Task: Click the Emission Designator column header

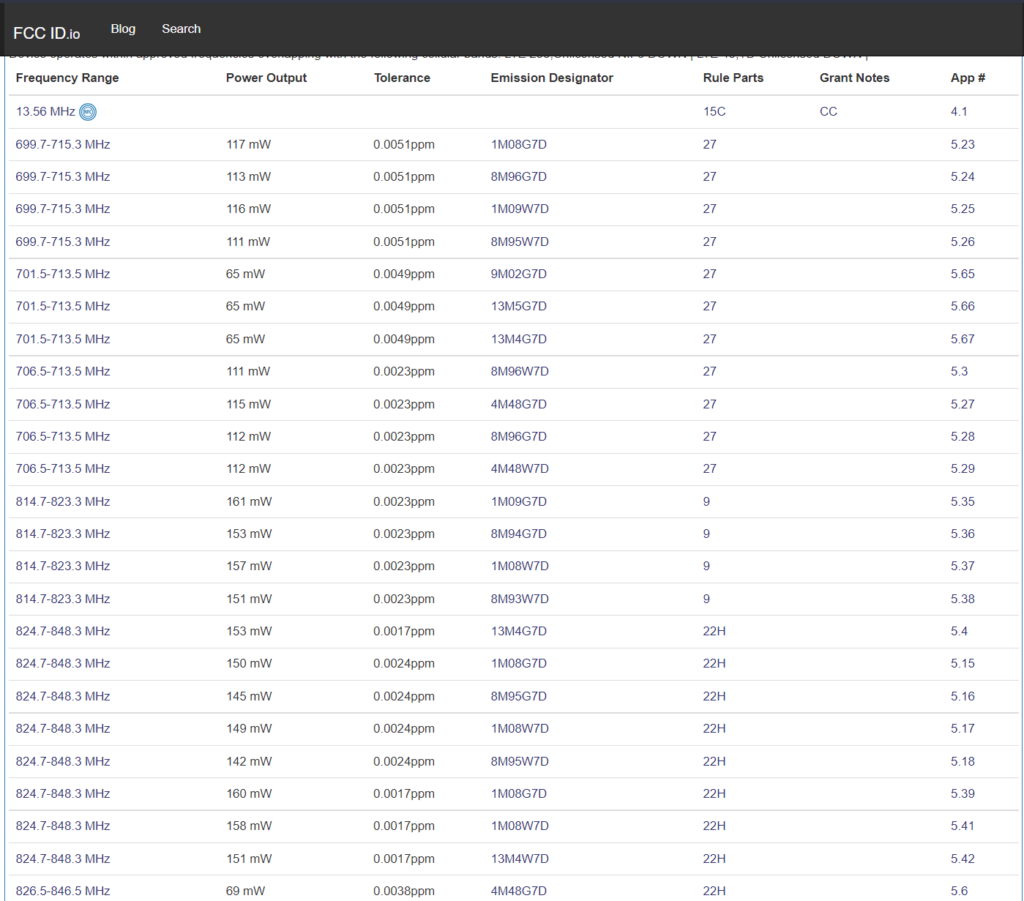Action: click(x=552, y=78)
